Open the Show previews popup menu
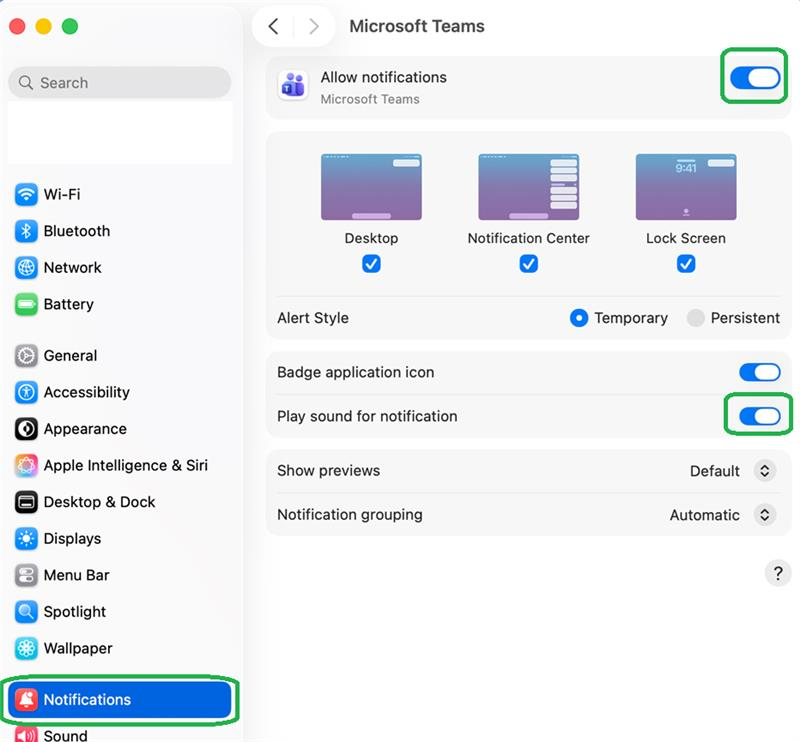Screen dimensions: 800x742 point(764,471)
